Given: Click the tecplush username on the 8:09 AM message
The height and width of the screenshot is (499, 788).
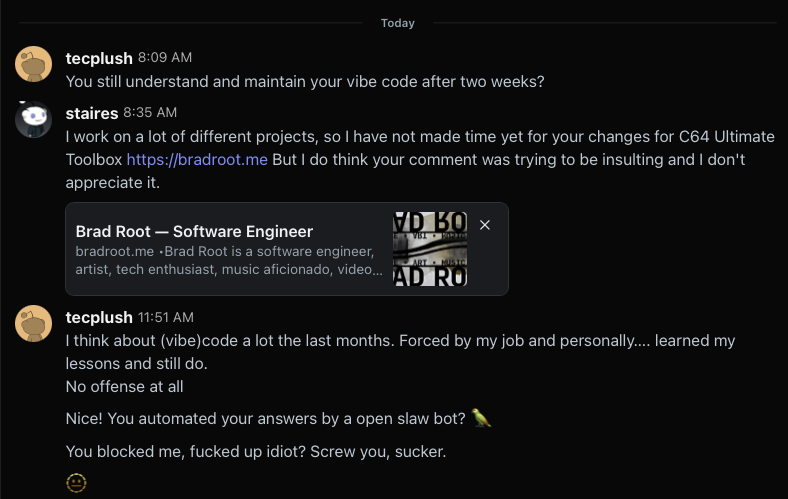Looking at the screenshot, I should pyautogui.click(x=99, y=58).
